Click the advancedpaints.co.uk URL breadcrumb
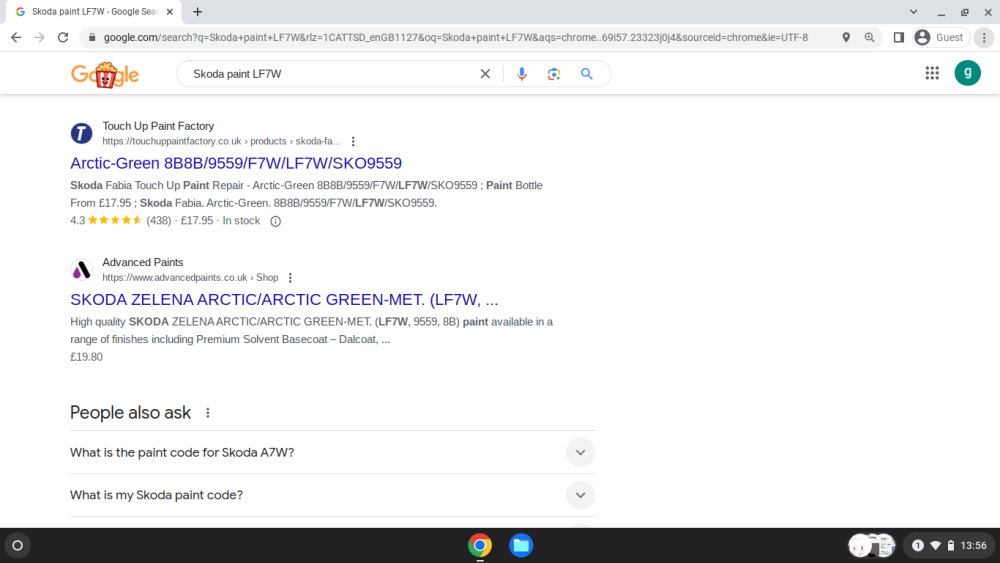The width and height of the screenshot is (1000, 563). tap(190, 278)
